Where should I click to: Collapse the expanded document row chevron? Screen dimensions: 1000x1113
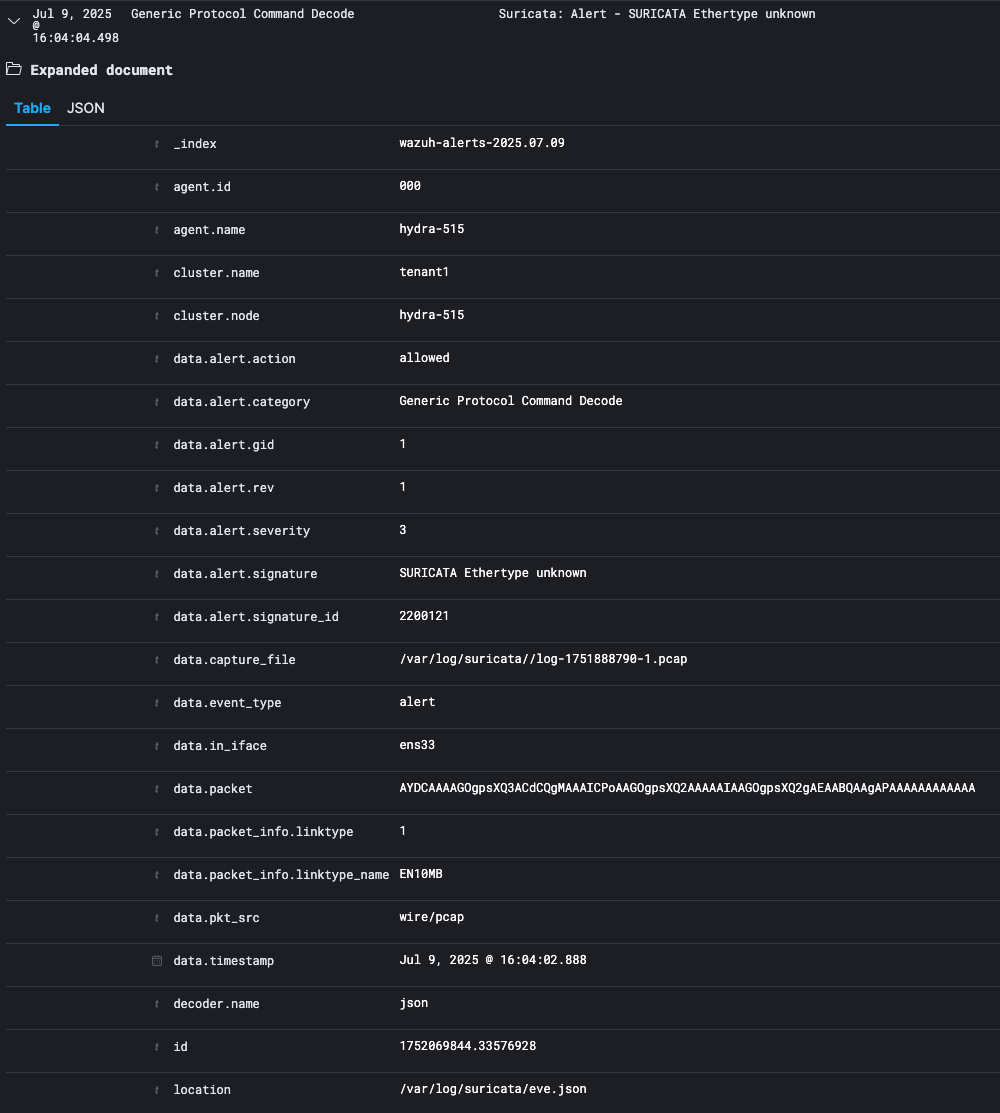pyautogui.click(x=14, y=20)
